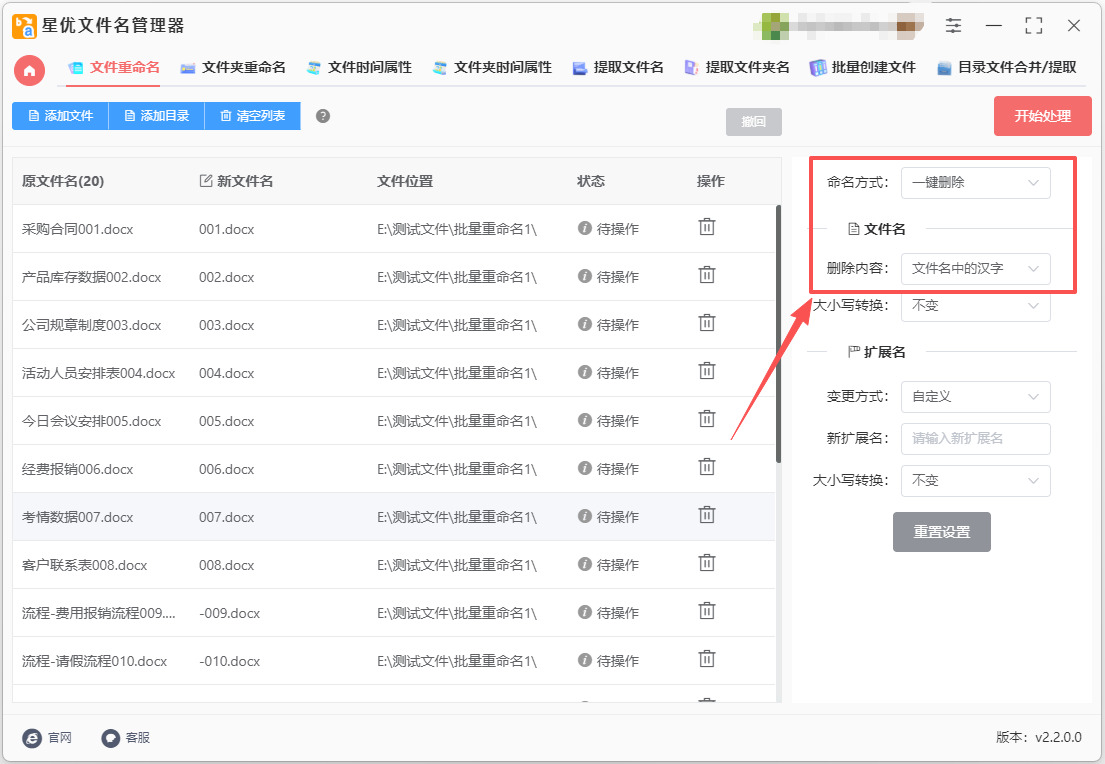Remove 经费报销006.docx using its trash icon

point(707,467)
